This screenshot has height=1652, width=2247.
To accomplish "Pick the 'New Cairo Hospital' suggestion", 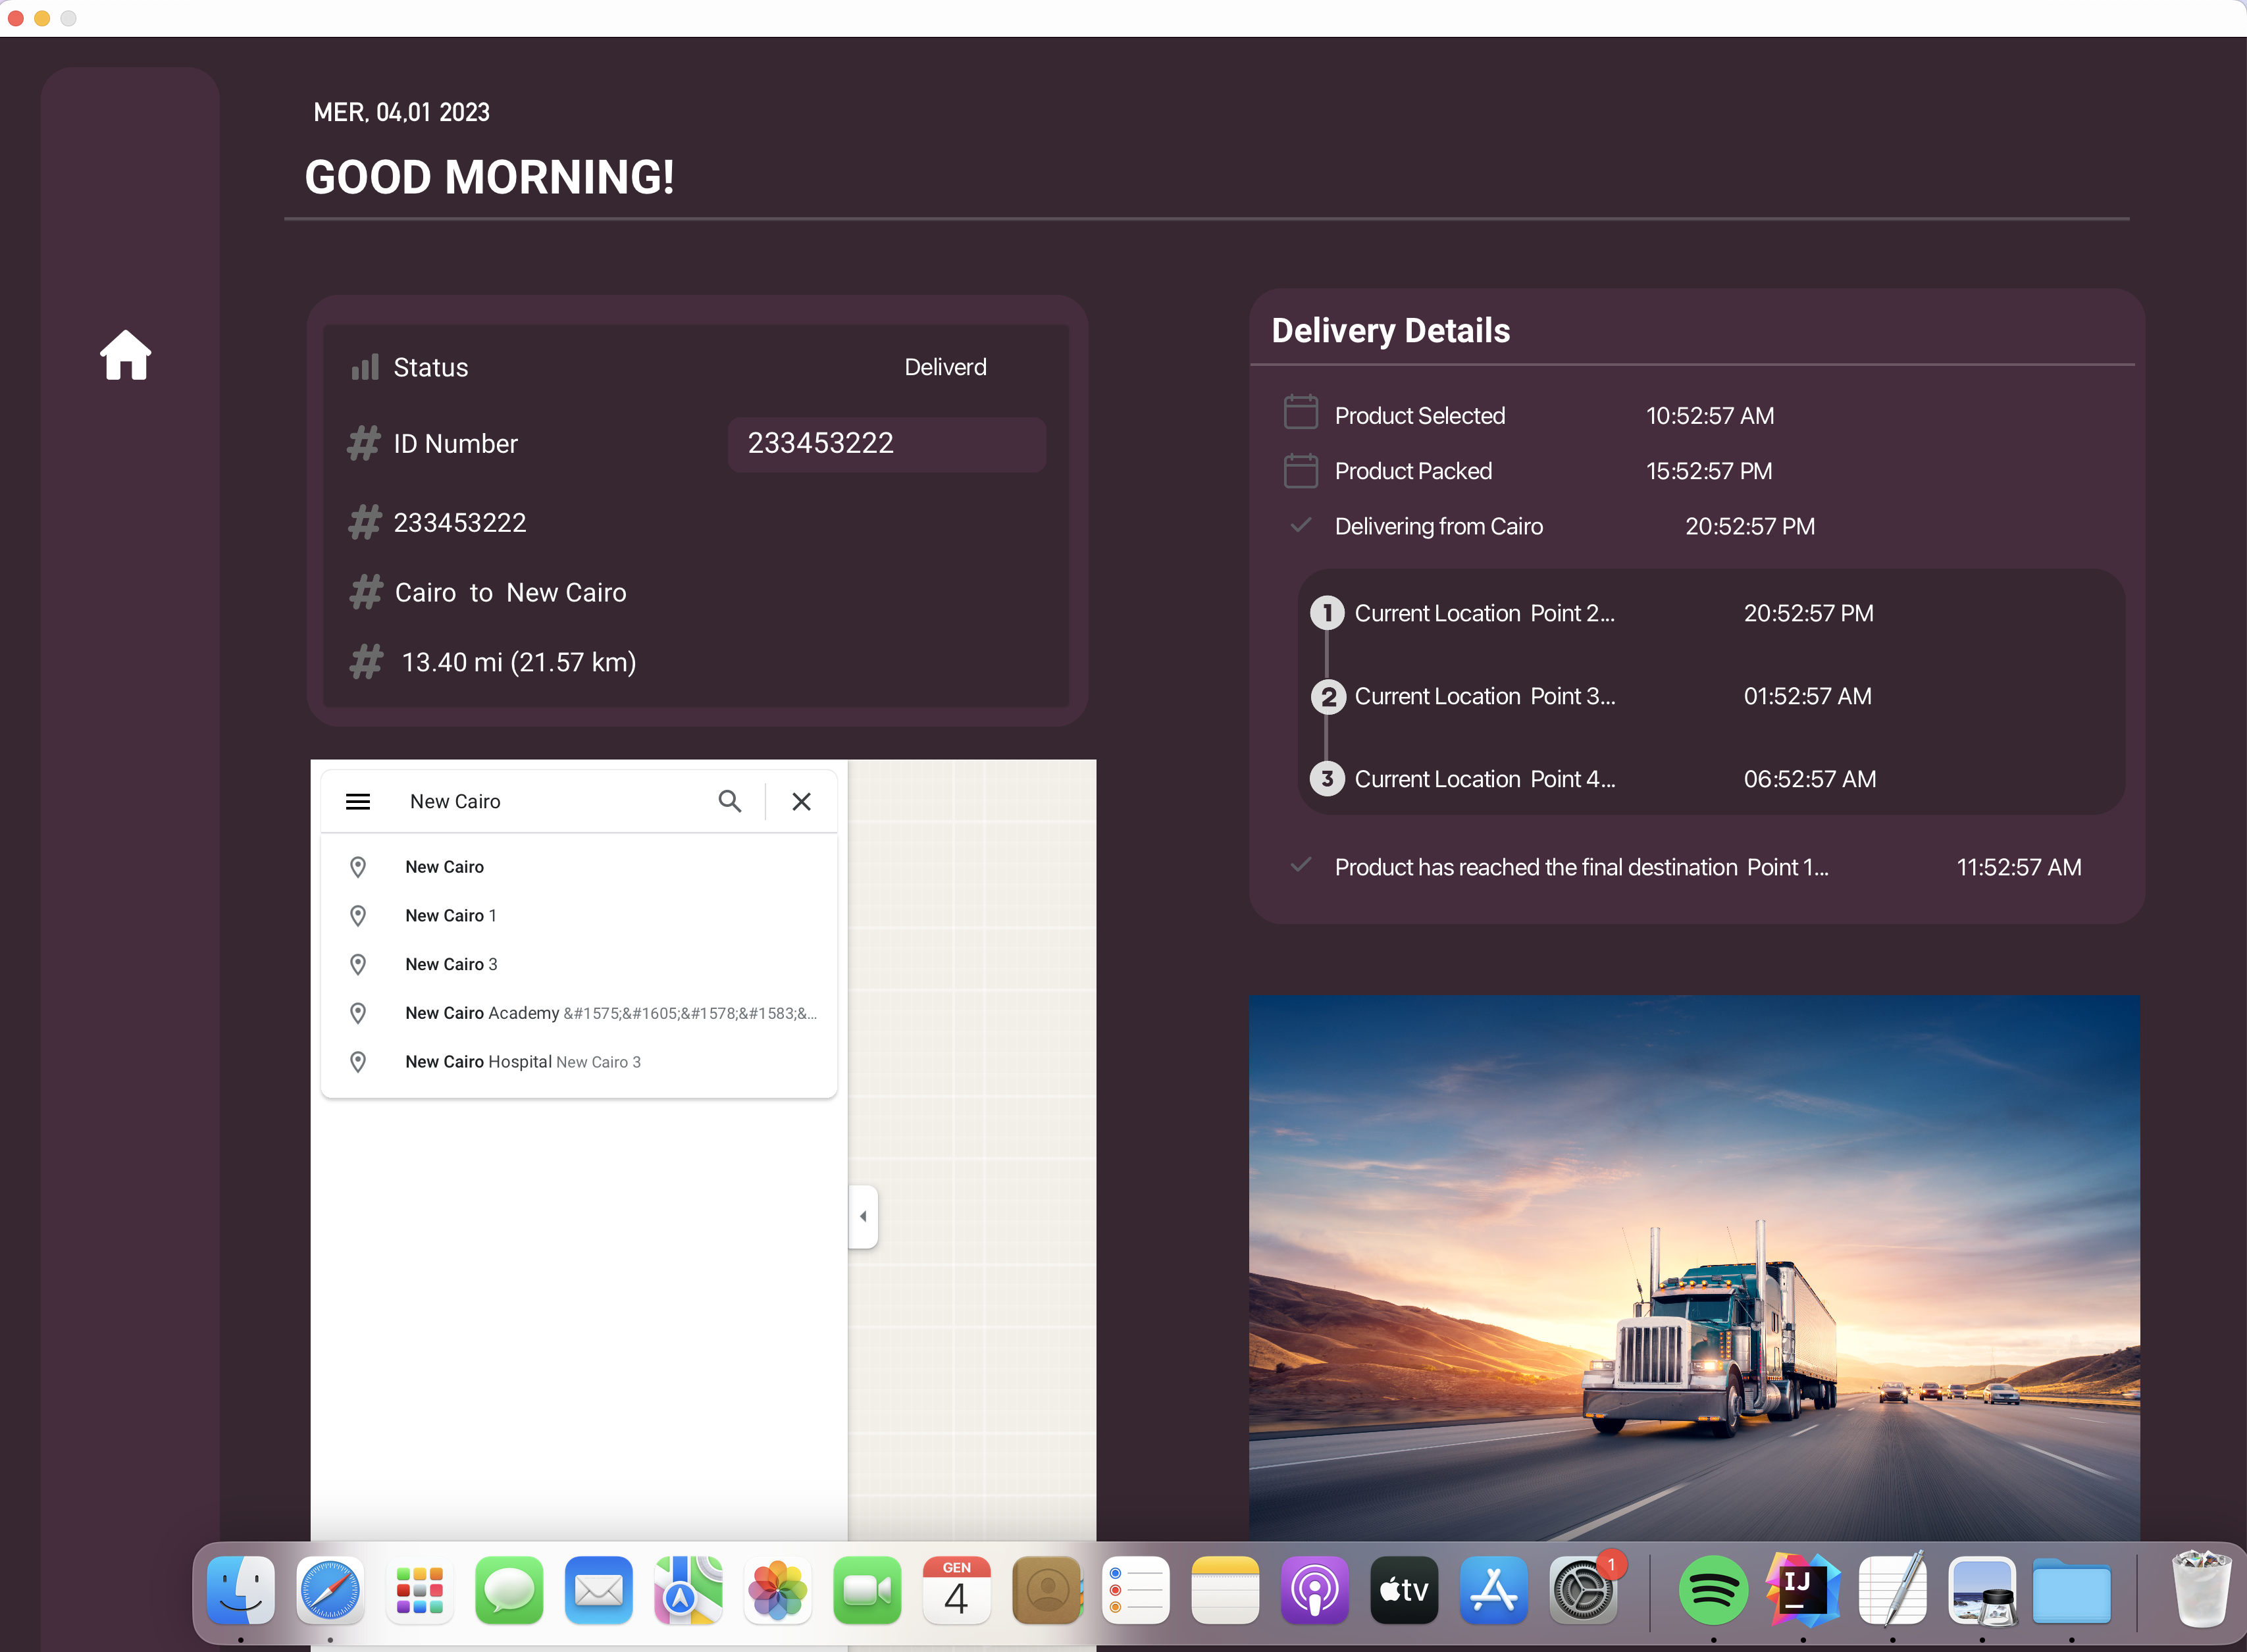I will [x=578, y=1062].
